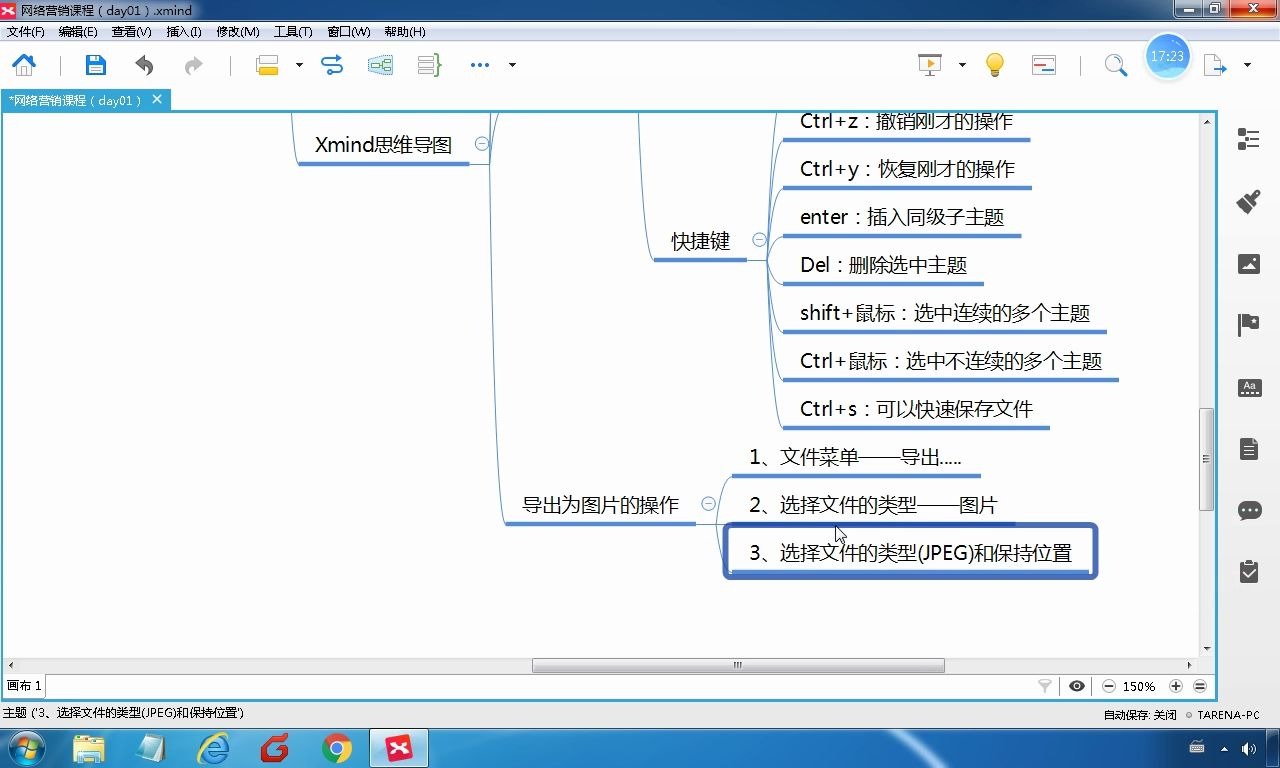Open the export dropdown arrow
The image size is (1280, 768).
tap(1247, 65)
